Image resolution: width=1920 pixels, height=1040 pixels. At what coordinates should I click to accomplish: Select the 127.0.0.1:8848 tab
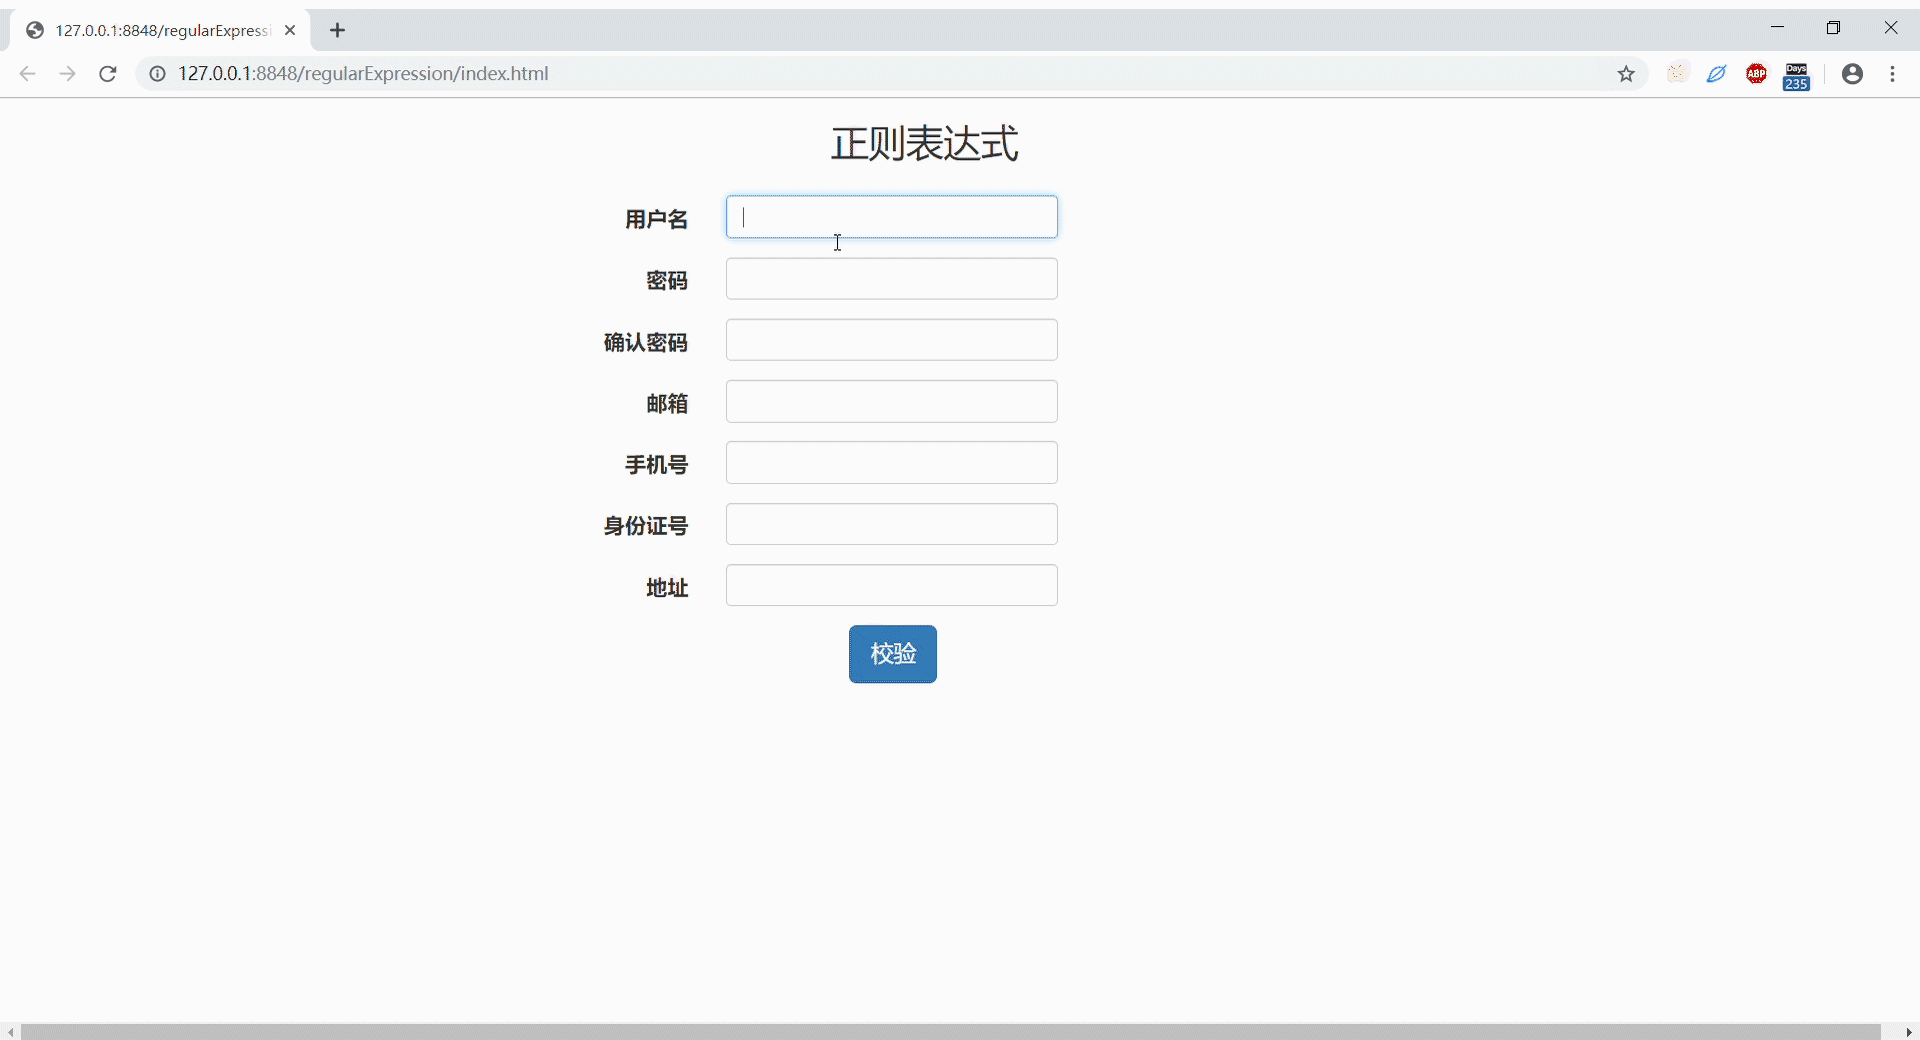[160, 31]
